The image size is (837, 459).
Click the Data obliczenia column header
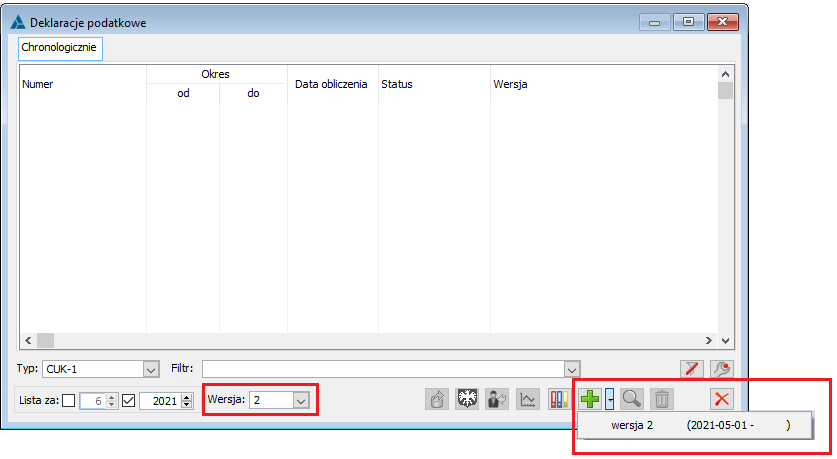tap(331, 84)
